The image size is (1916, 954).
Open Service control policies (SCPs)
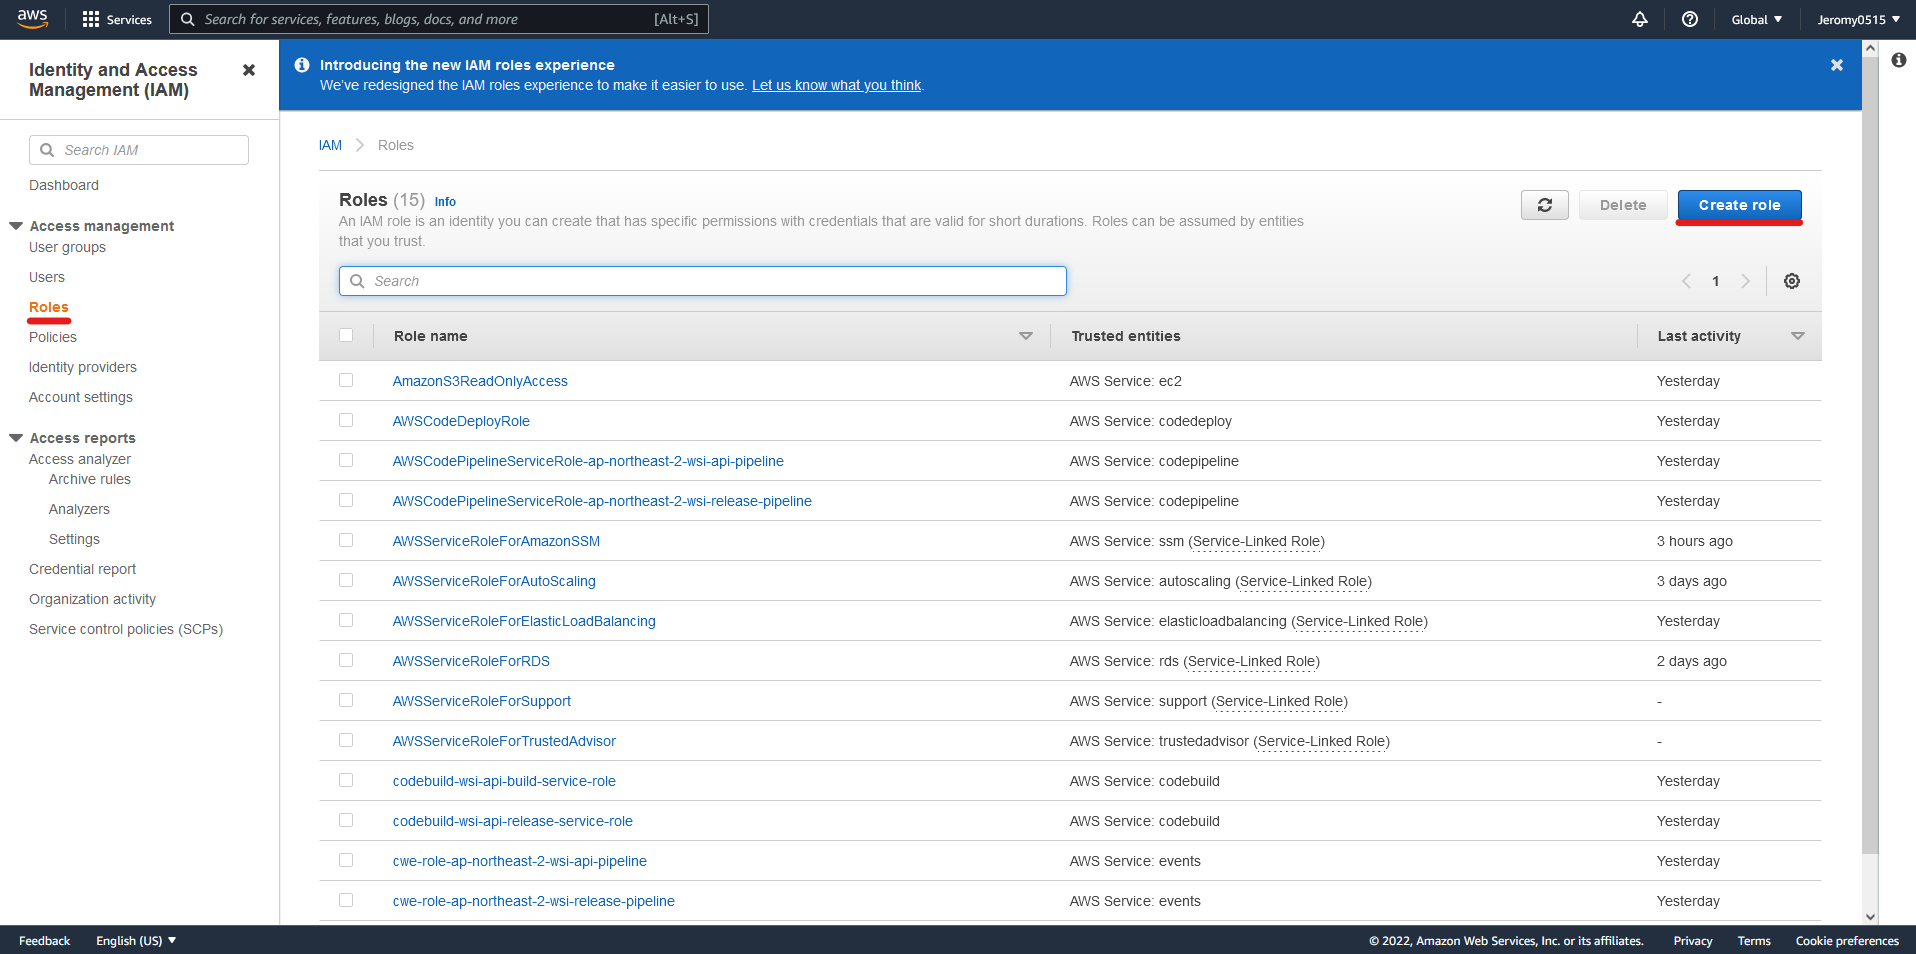coord(126,629)
